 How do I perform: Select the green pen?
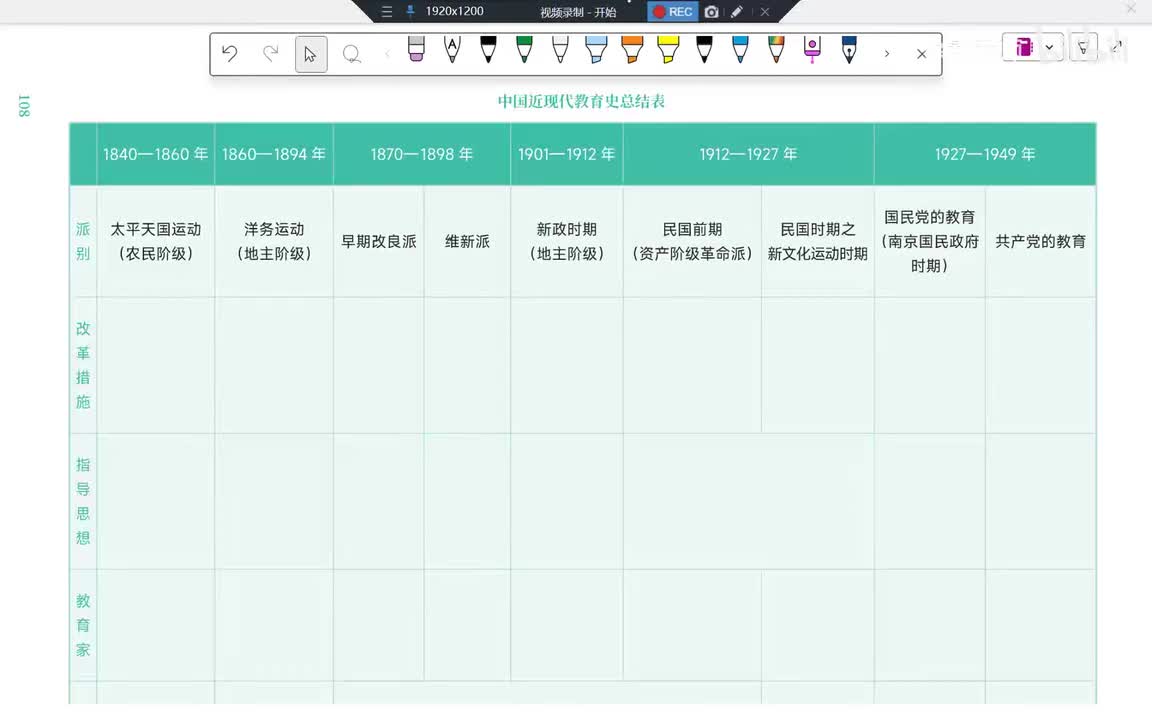524,49
